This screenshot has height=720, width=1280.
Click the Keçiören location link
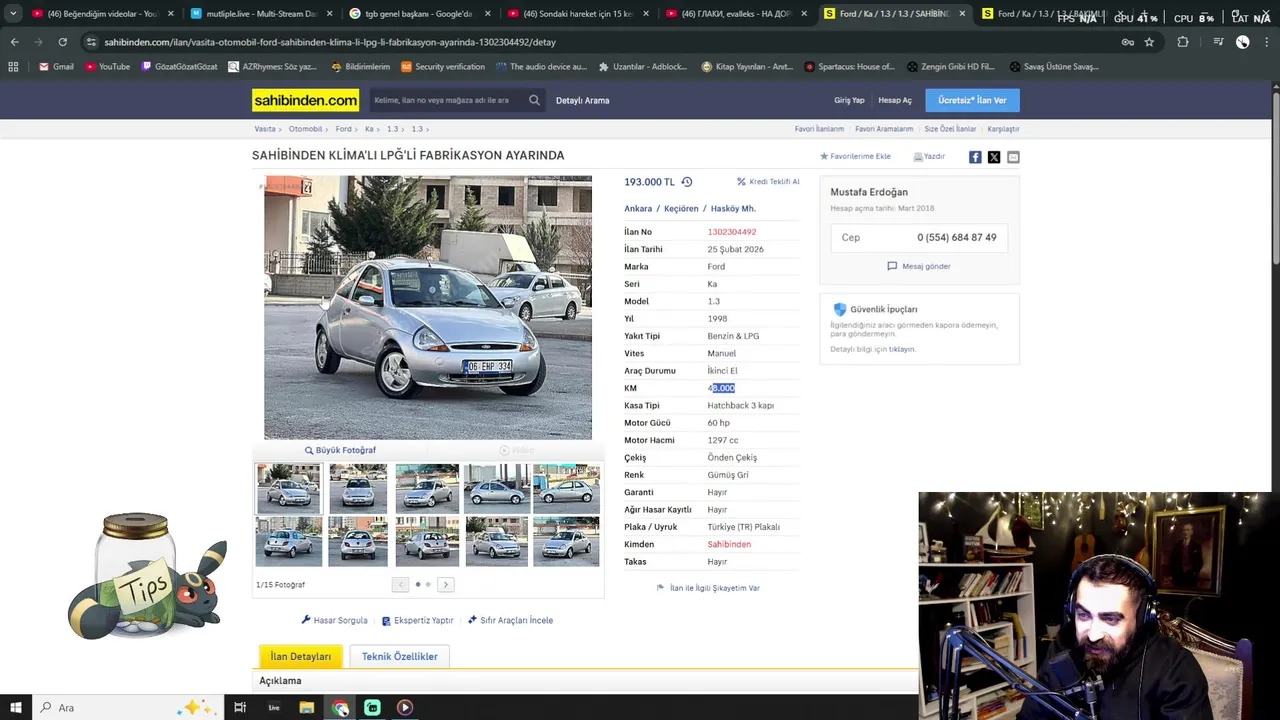coord(681,209)
